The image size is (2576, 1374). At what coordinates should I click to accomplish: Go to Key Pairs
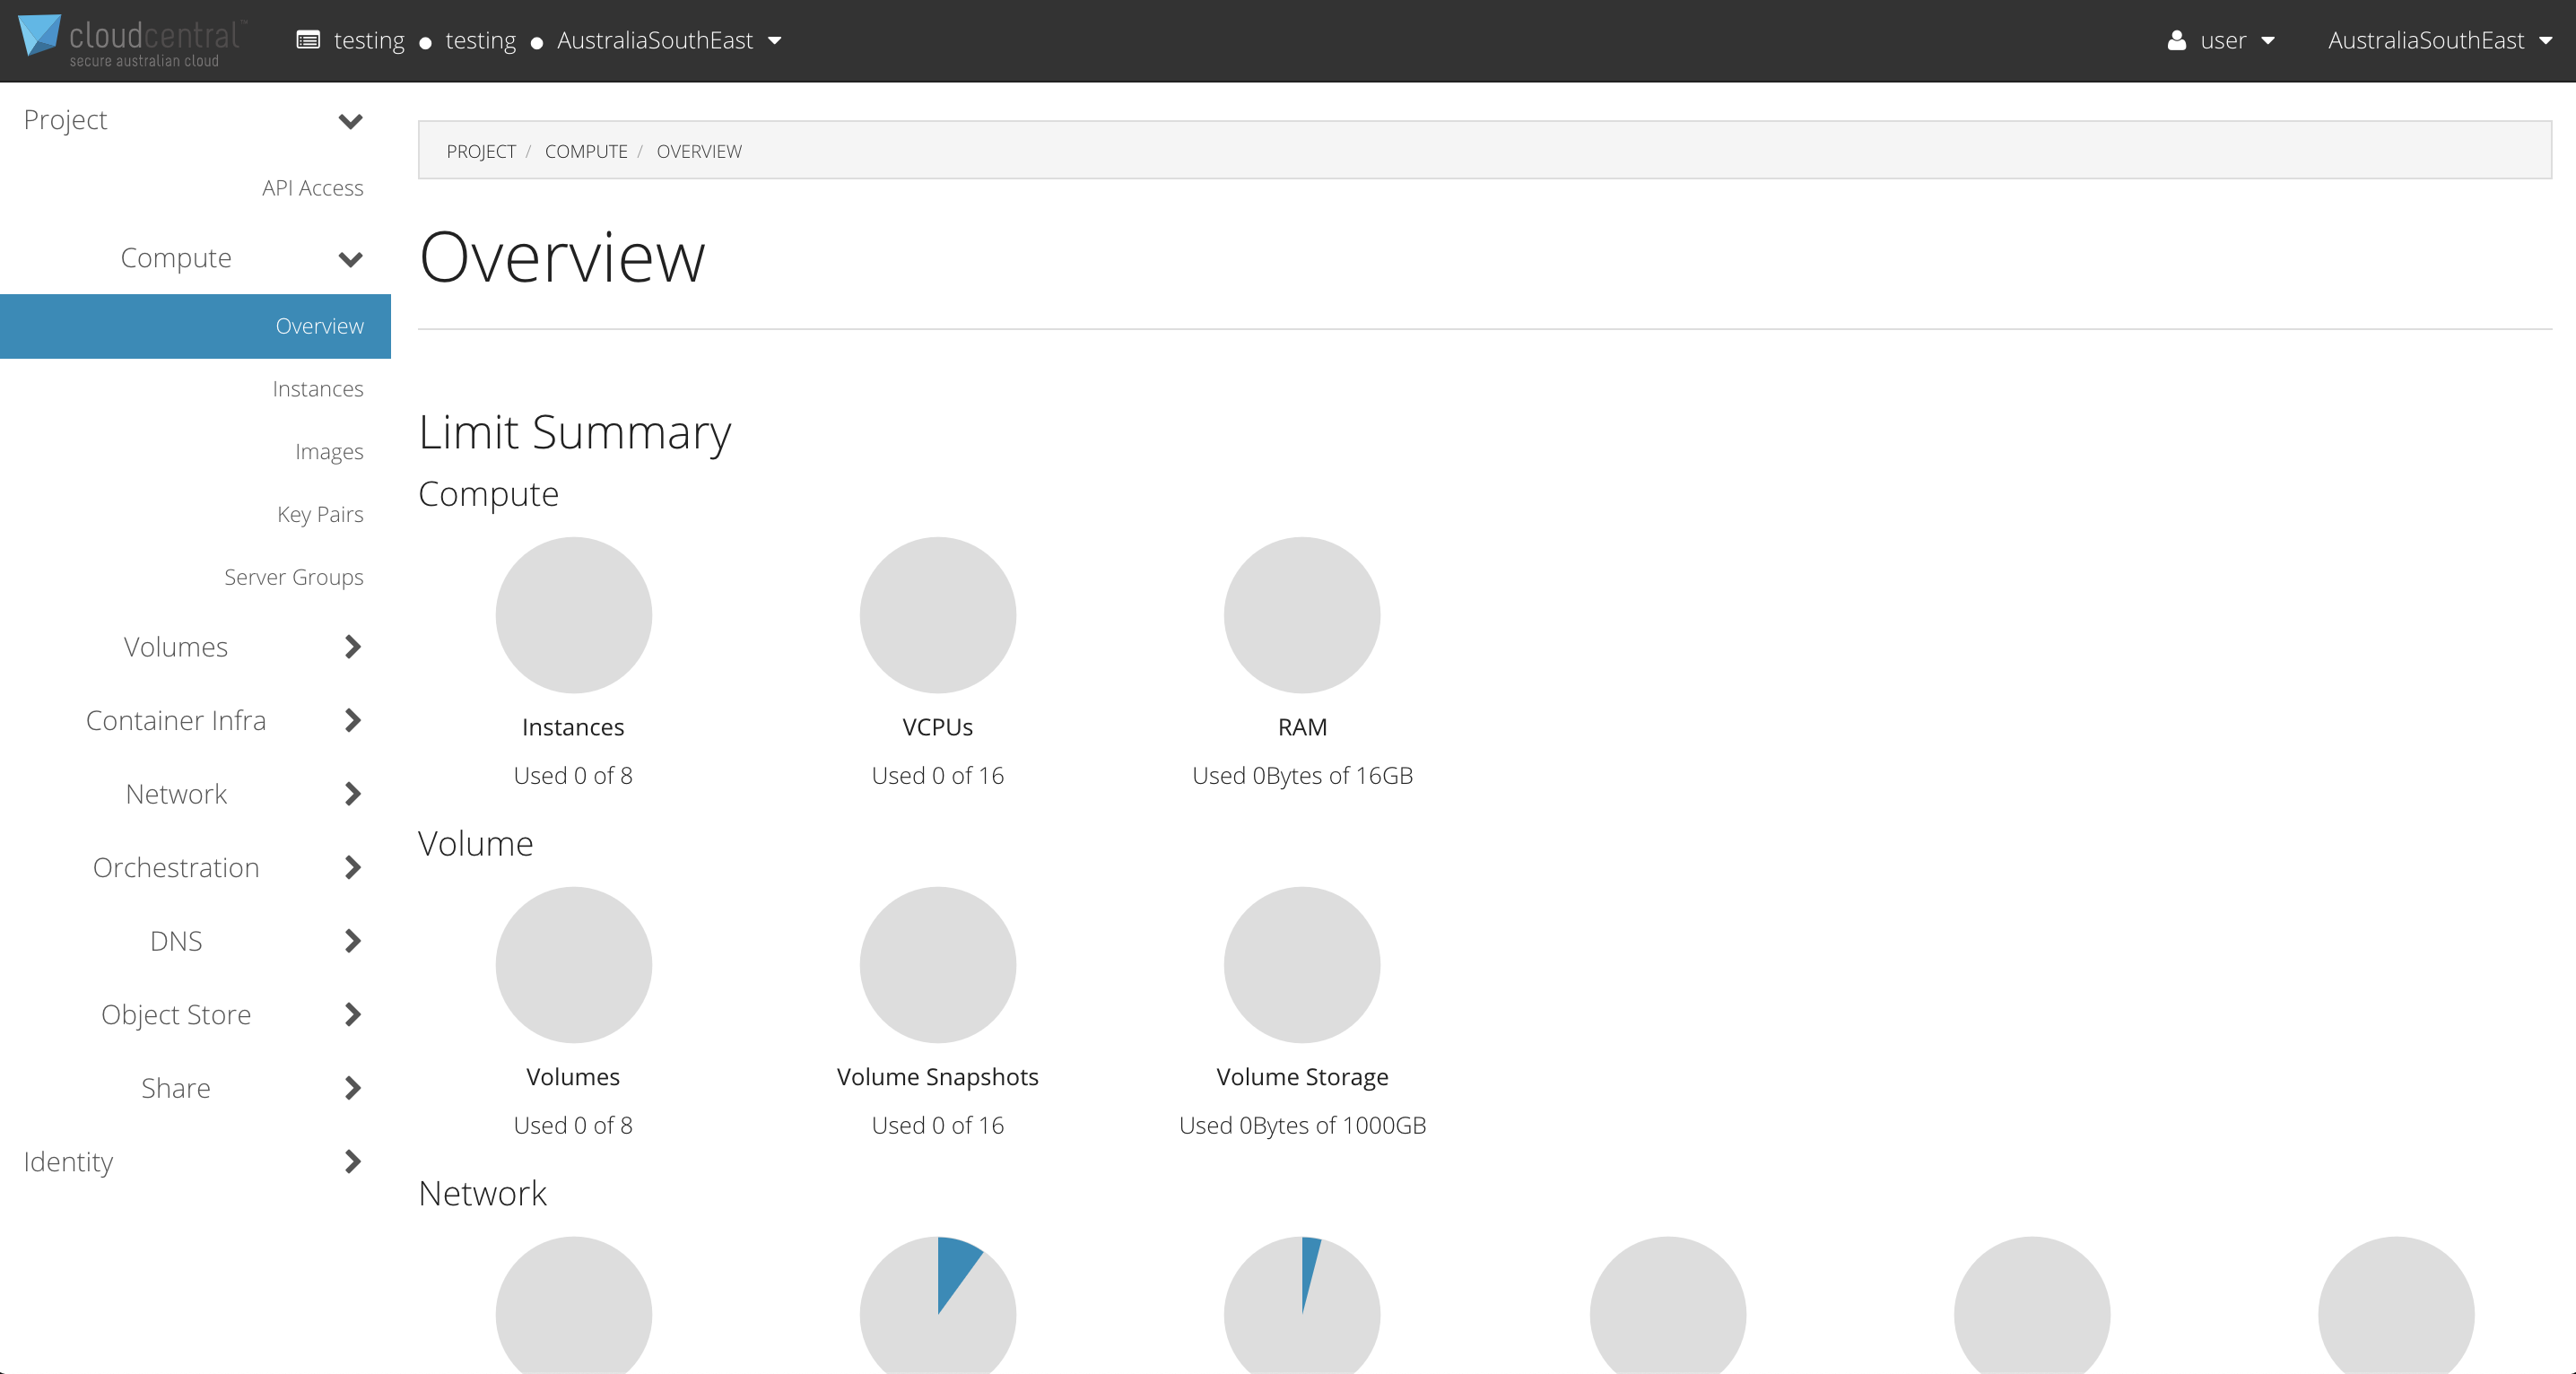click(320, 513)
